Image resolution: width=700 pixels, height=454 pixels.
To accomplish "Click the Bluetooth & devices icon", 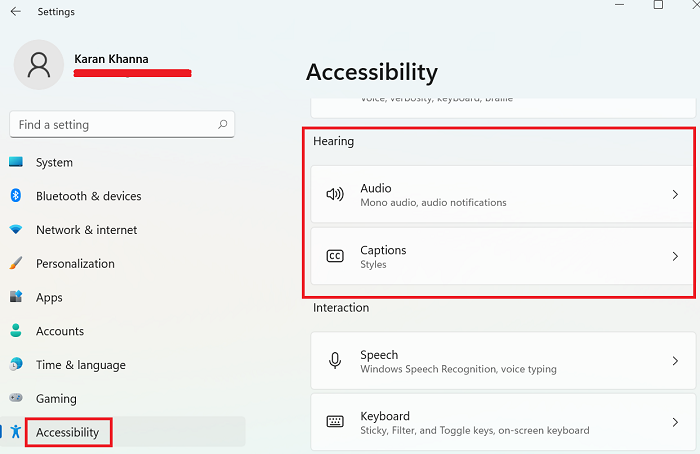I will pyautogui.click(x=16, y=196).
